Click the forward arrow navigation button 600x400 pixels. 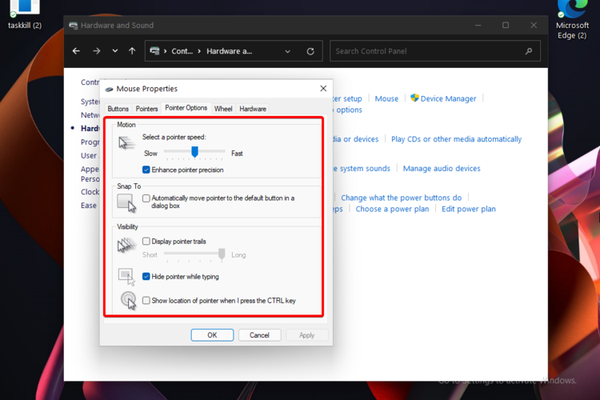click(x=97, y=50)
